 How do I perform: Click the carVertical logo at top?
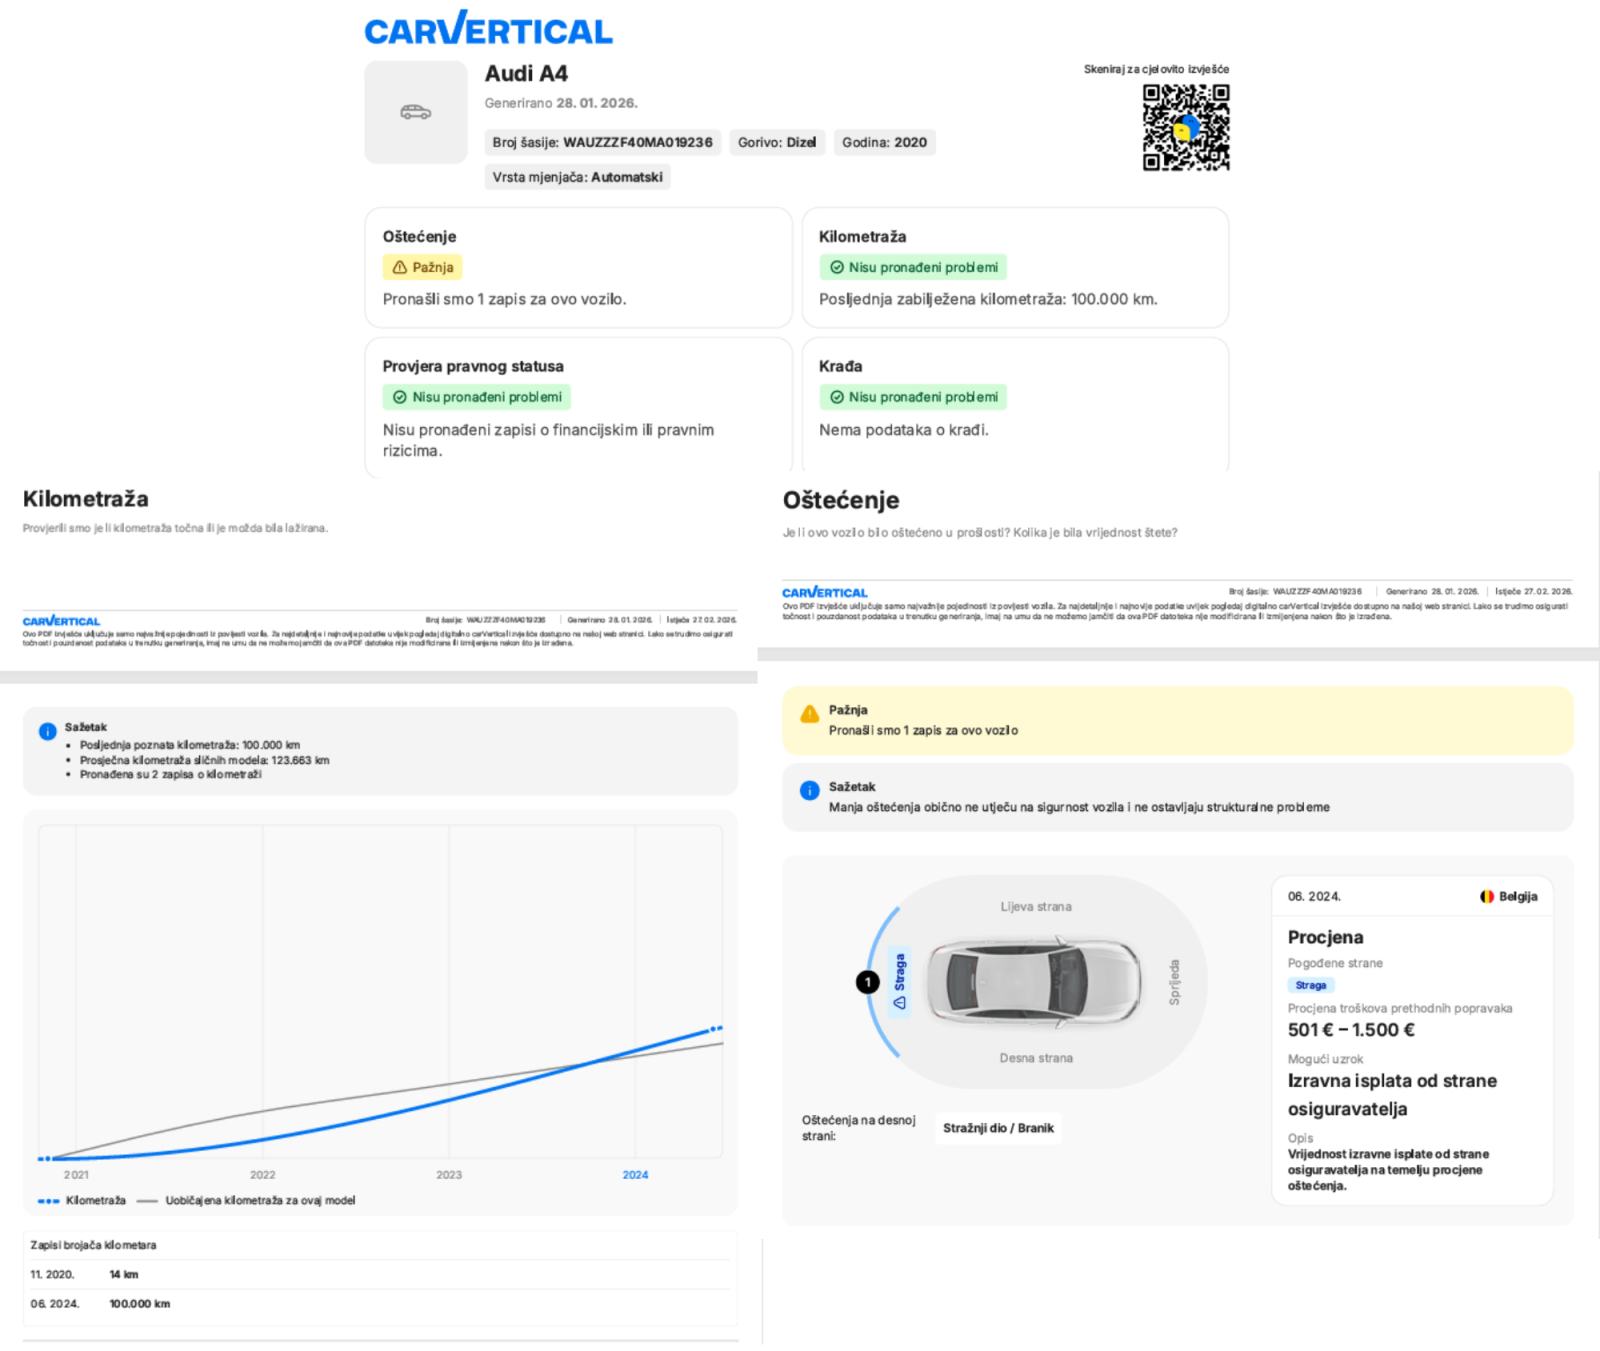tap(488, 29)
